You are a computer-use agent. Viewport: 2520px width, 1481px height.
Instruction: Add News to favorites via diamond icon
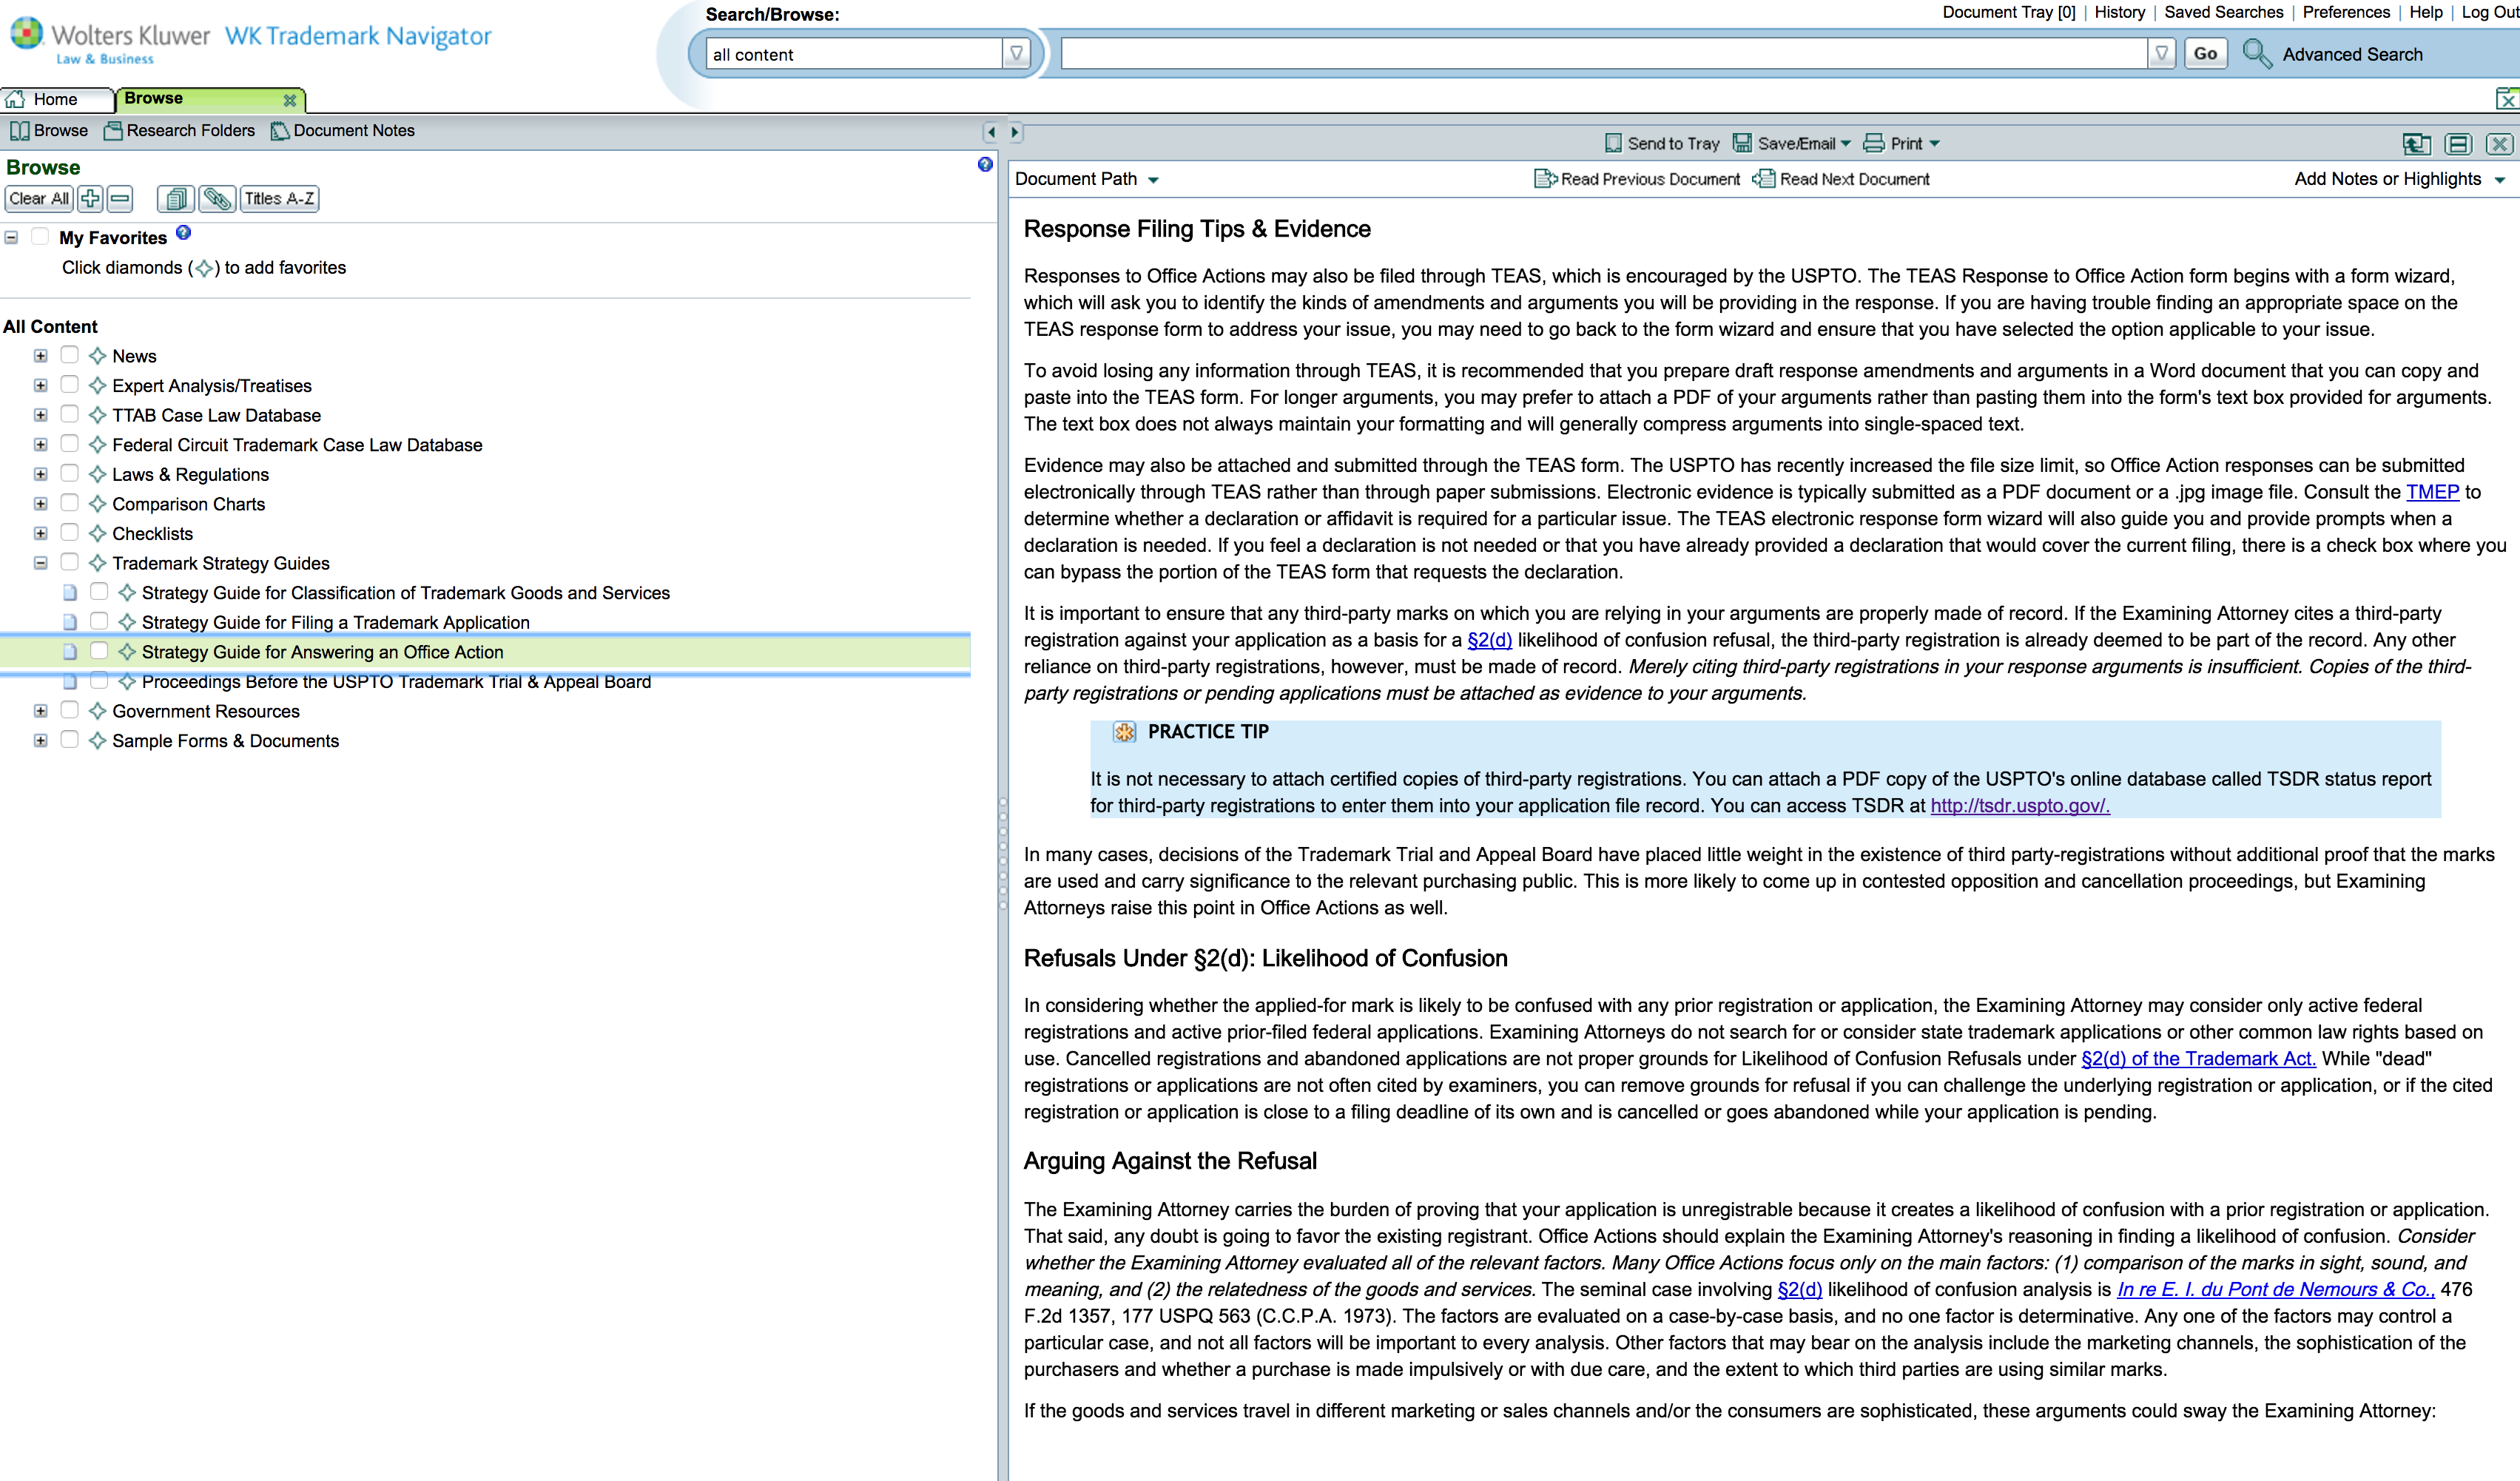(x=97, y=355)
